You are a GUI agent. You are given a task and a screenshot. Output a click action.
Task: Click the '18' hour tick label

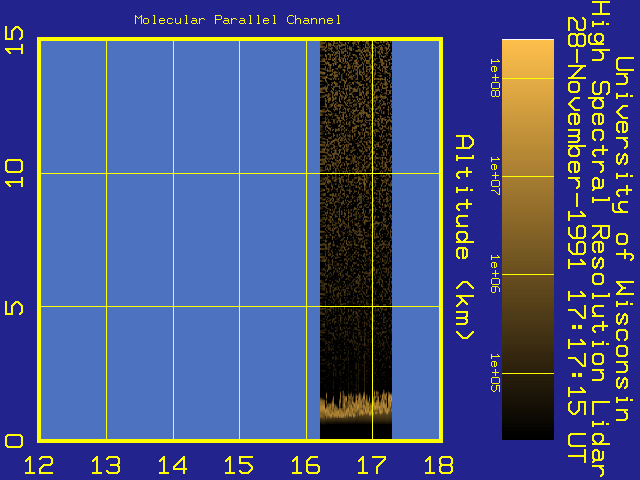(439, 465)
